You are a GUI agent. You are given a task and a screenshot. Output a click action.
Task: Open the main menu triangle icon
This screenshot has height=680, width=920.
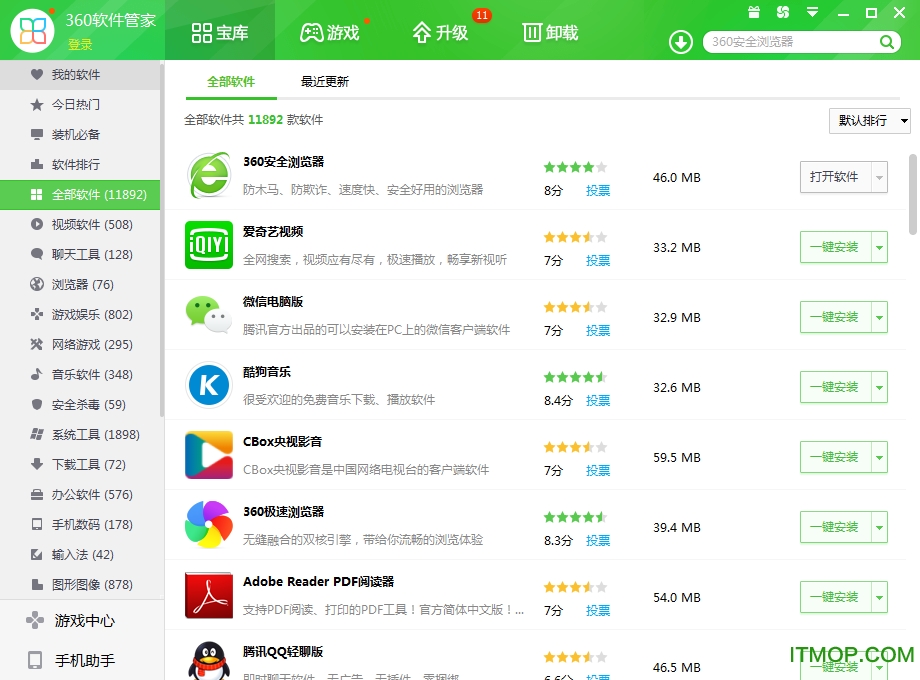[x=813, y=12]
